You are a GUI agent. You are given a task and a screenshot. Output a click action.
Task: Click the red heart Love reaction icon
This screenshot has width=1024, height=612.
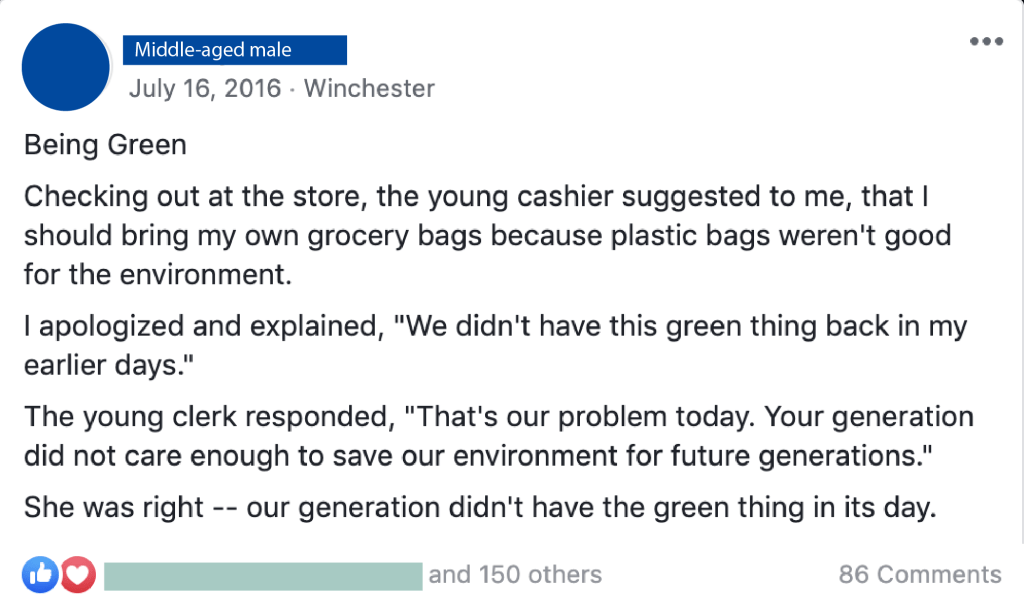77,574
